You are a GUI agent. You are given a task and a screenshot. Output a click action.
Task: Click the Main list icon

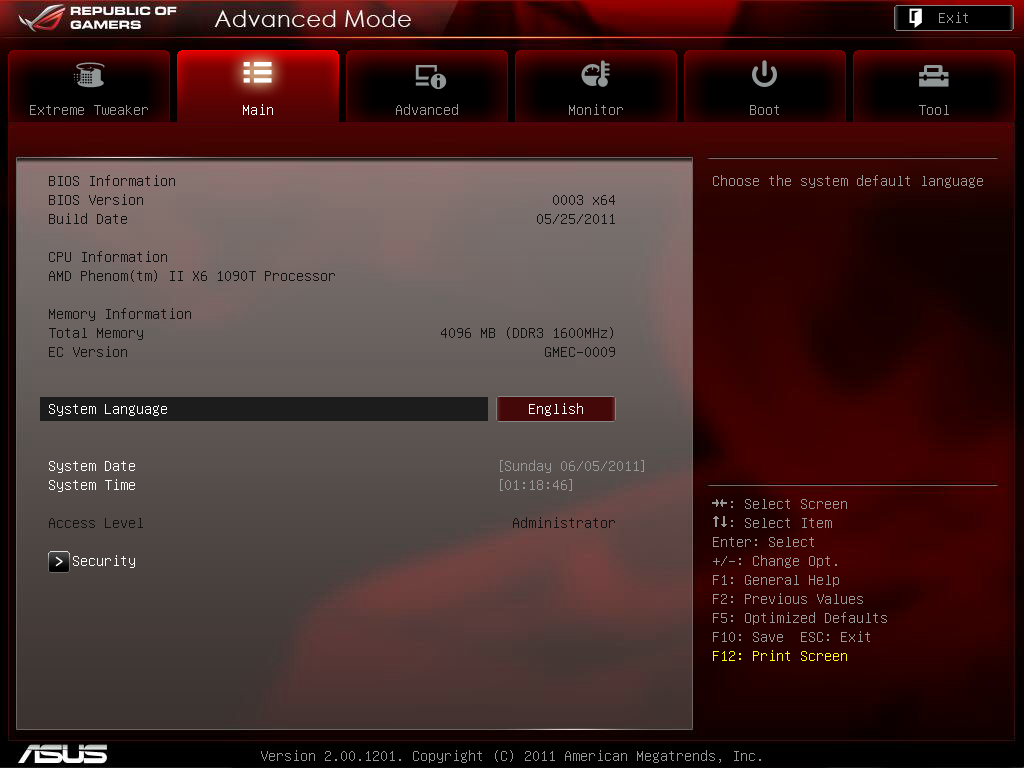click(x=257, y=72)
